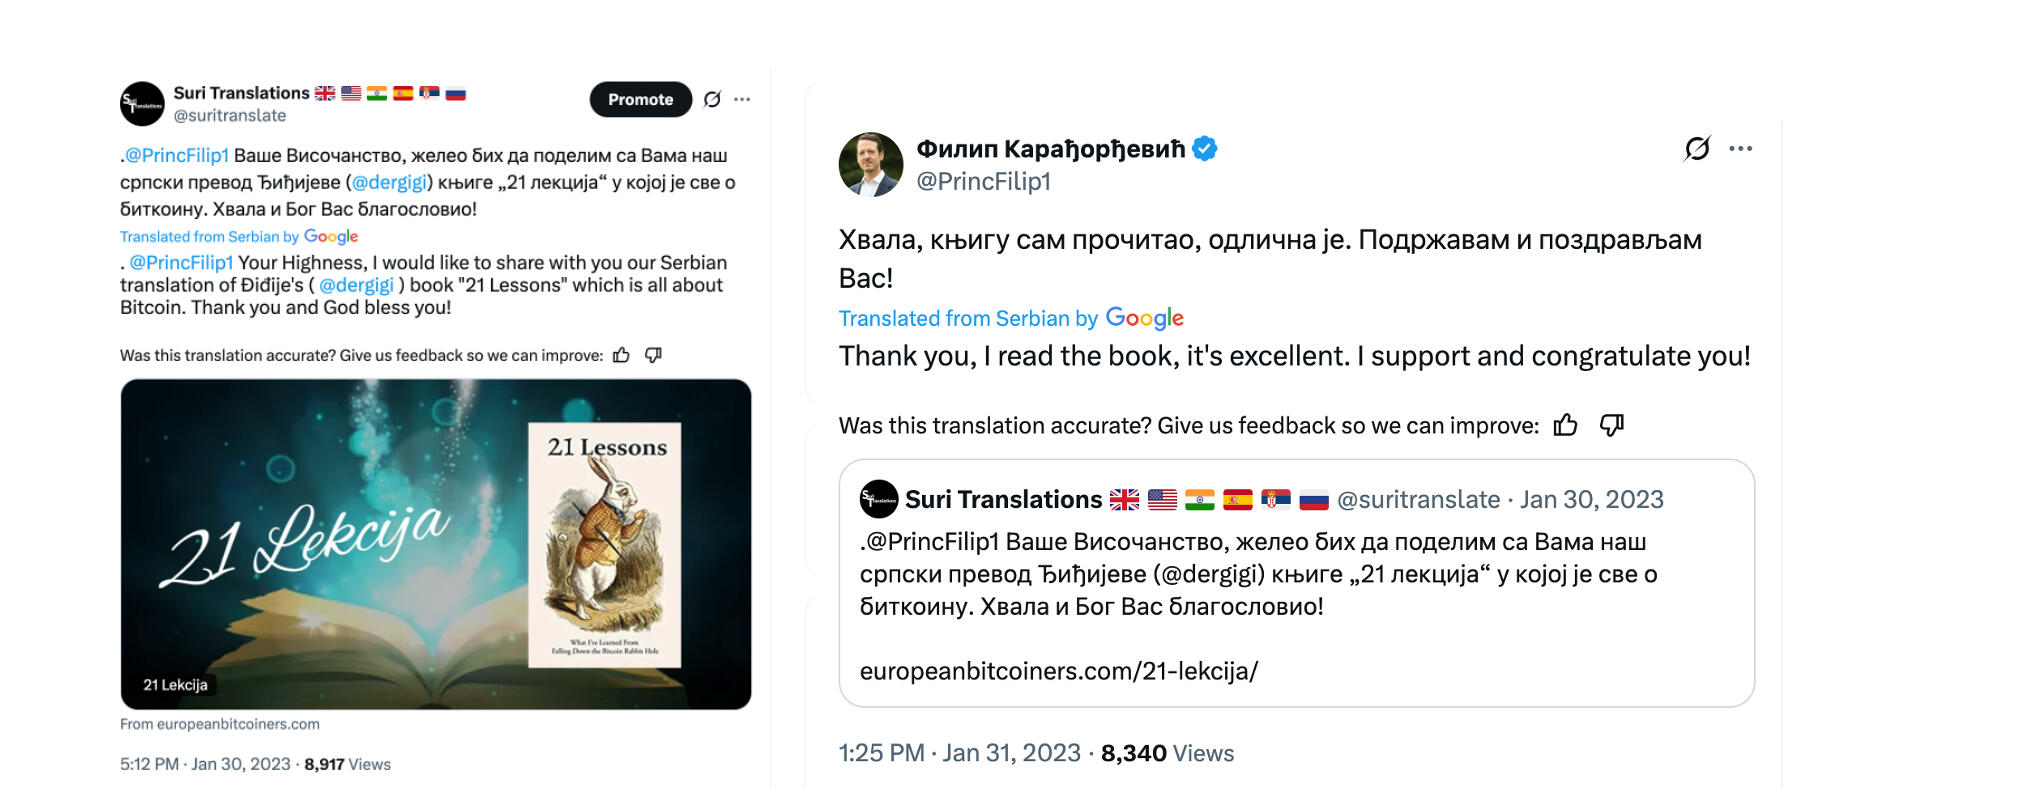
Task: Click the Google logo in Filip's translation attribution
Action: [1143, 318]
